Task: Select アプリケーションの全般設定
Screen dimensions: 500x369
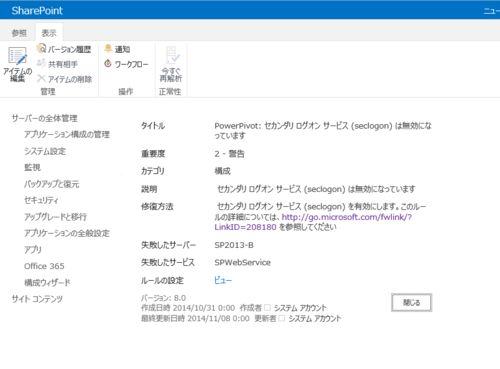Action: pos(67,233)
